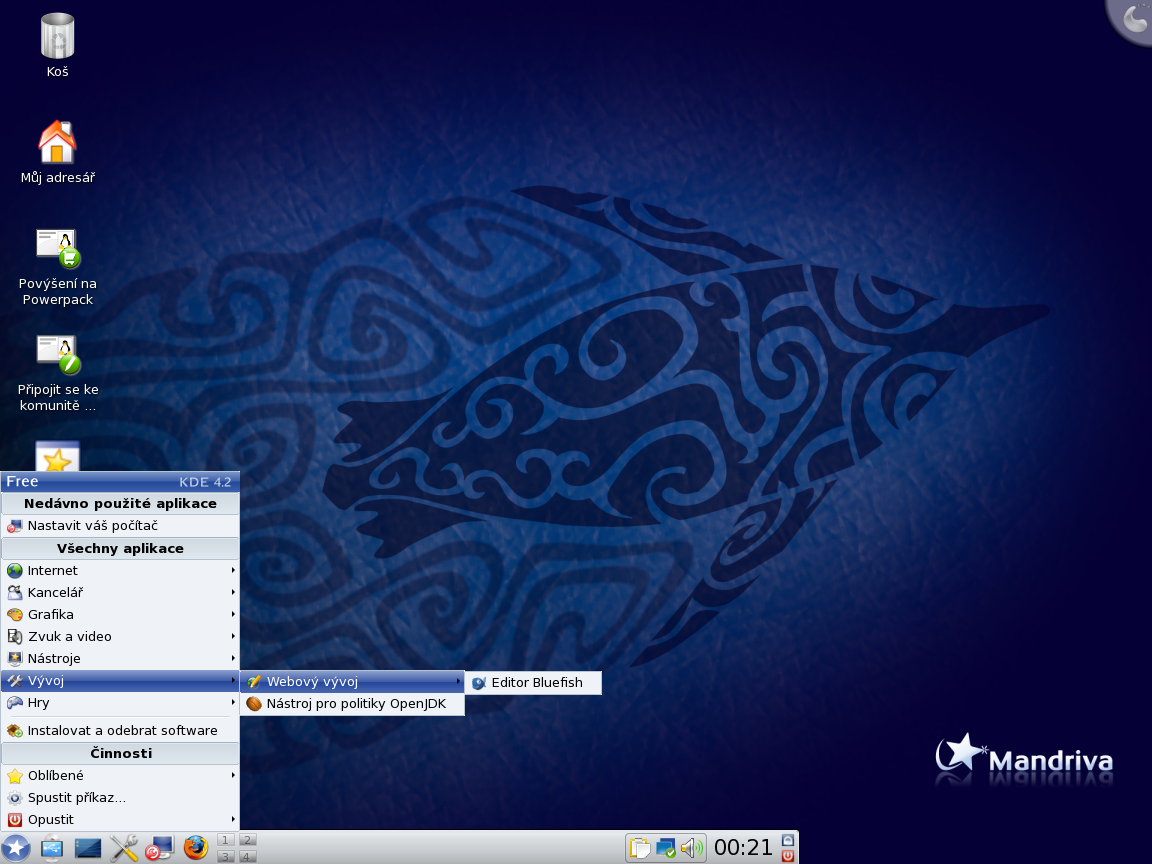Open the Plasma cashew in top-right corner
1152x864 pixels.
(x=1133, y=18)
